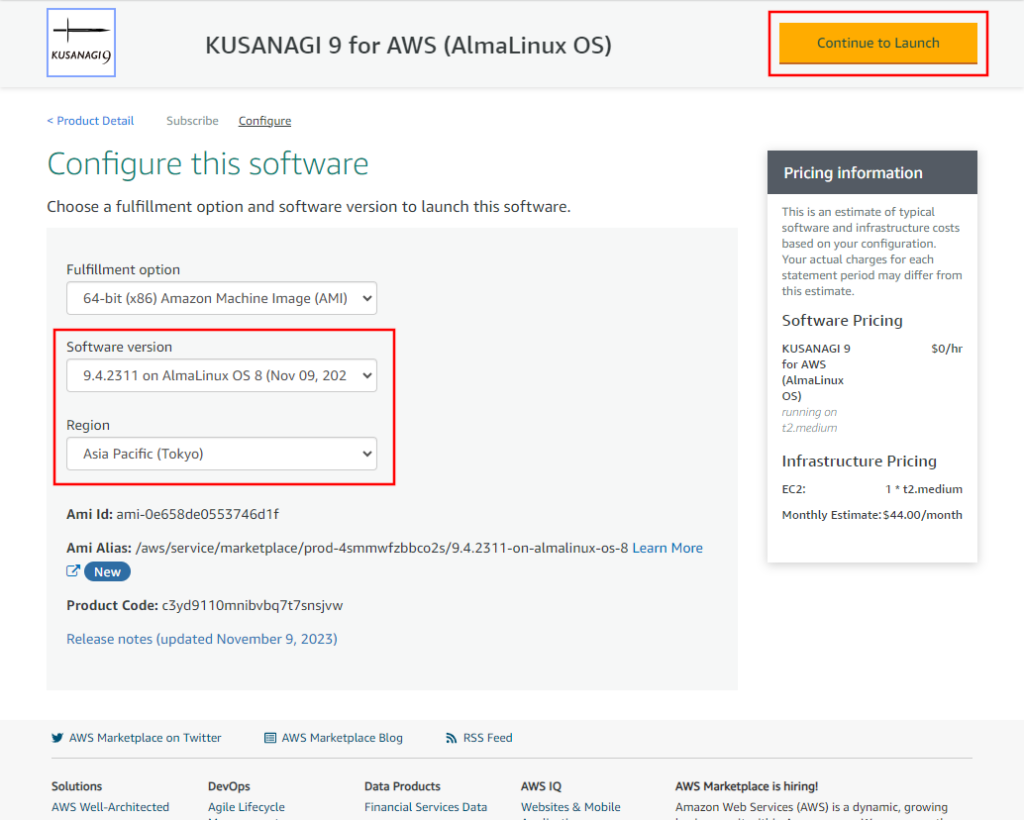Go back to Product Detail
This screenshot has height=820, width=1024.
(90, 121)
